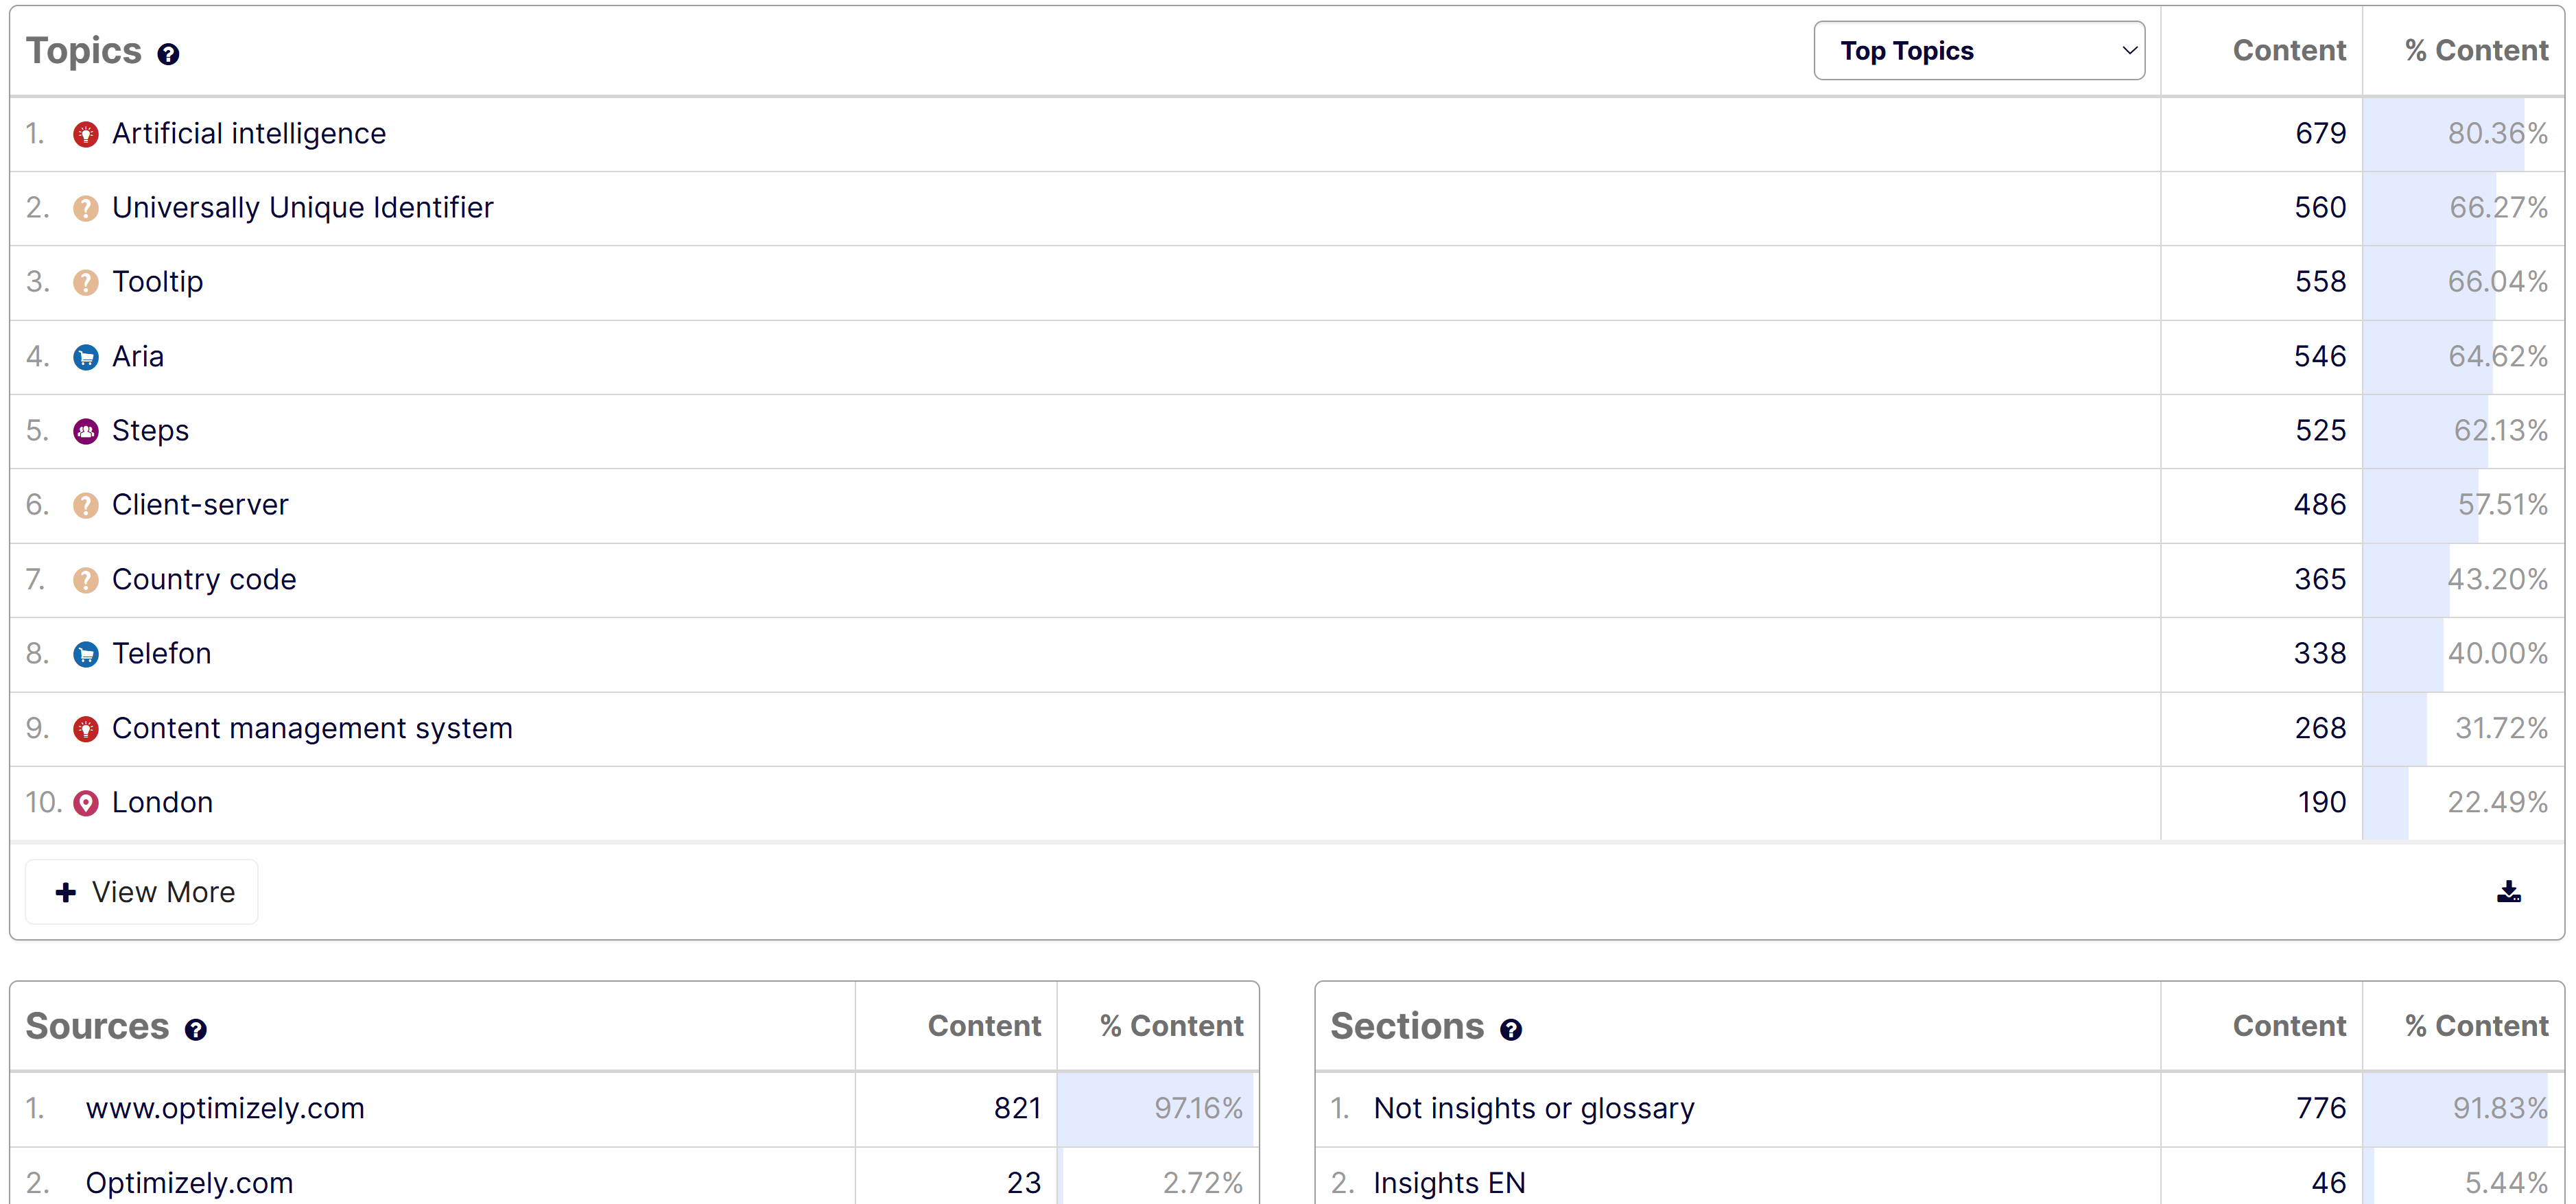Sort Topics by the Content column header
Screen dimensions: 2576x1204
click(x=2288, y=51)
